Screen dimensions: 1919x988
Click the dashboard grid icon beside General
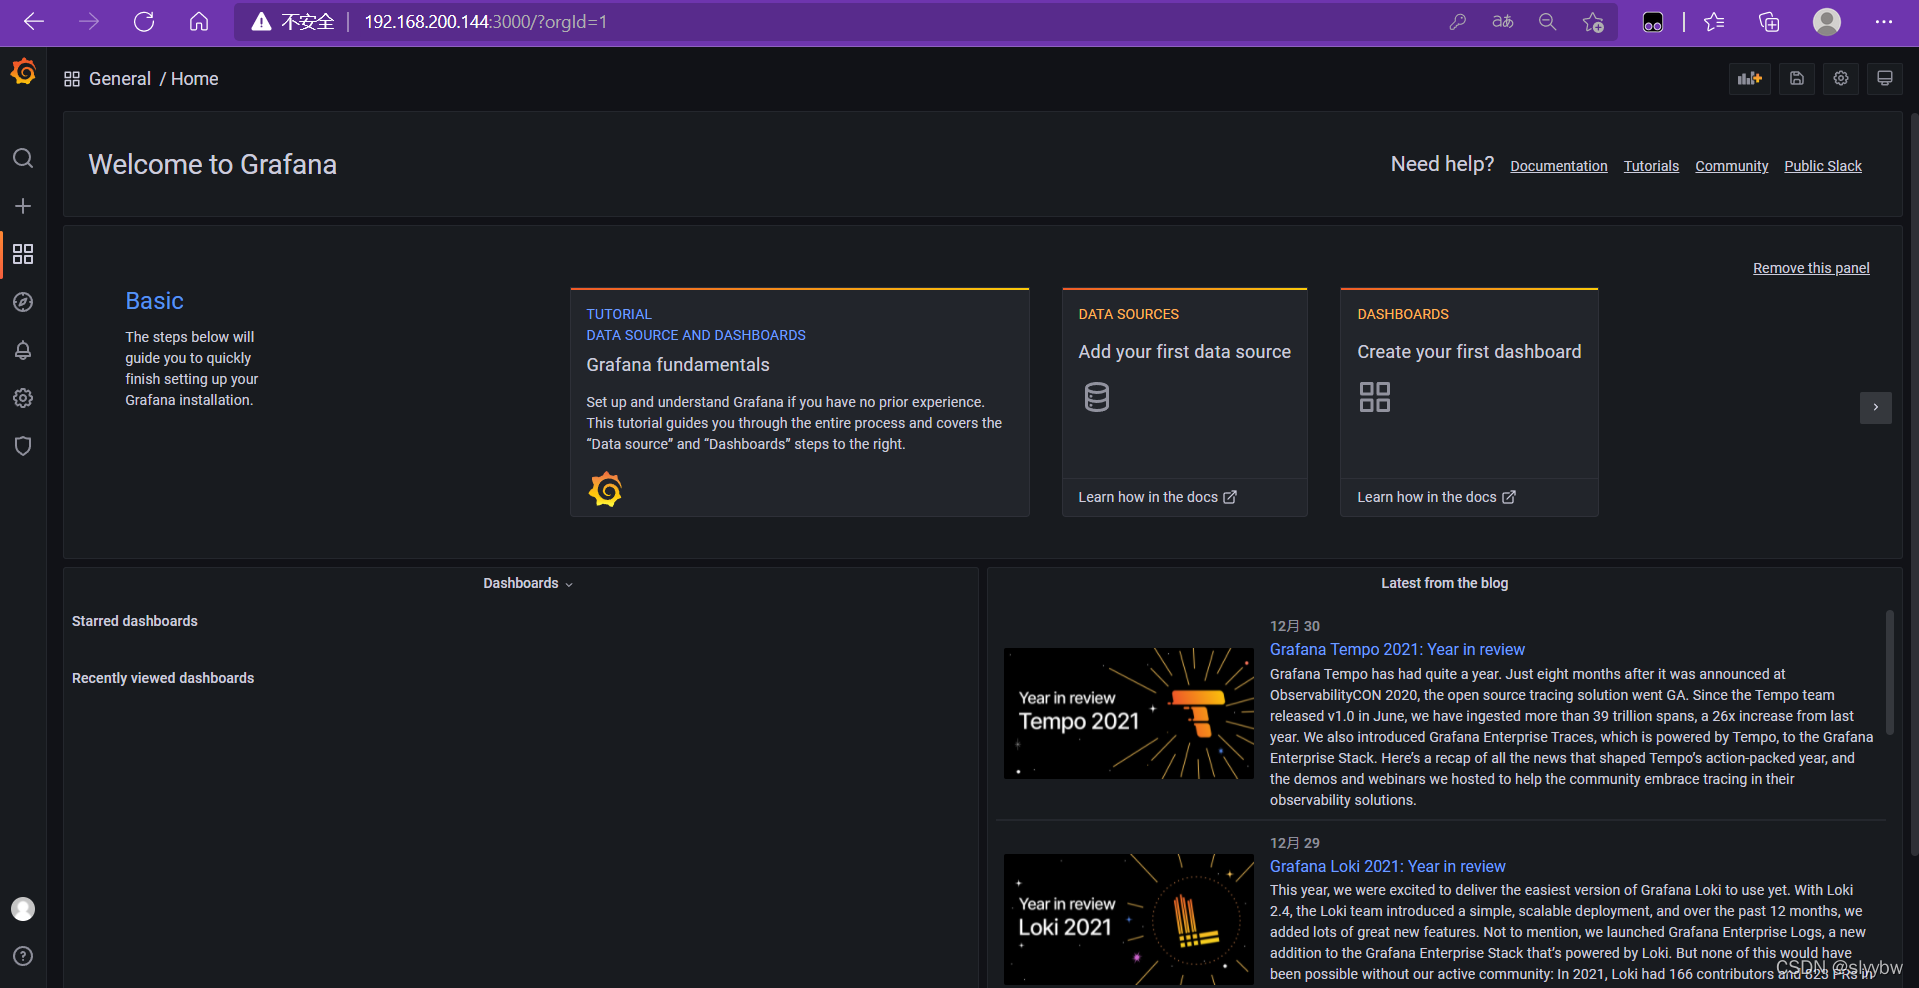tap(72, 79)
